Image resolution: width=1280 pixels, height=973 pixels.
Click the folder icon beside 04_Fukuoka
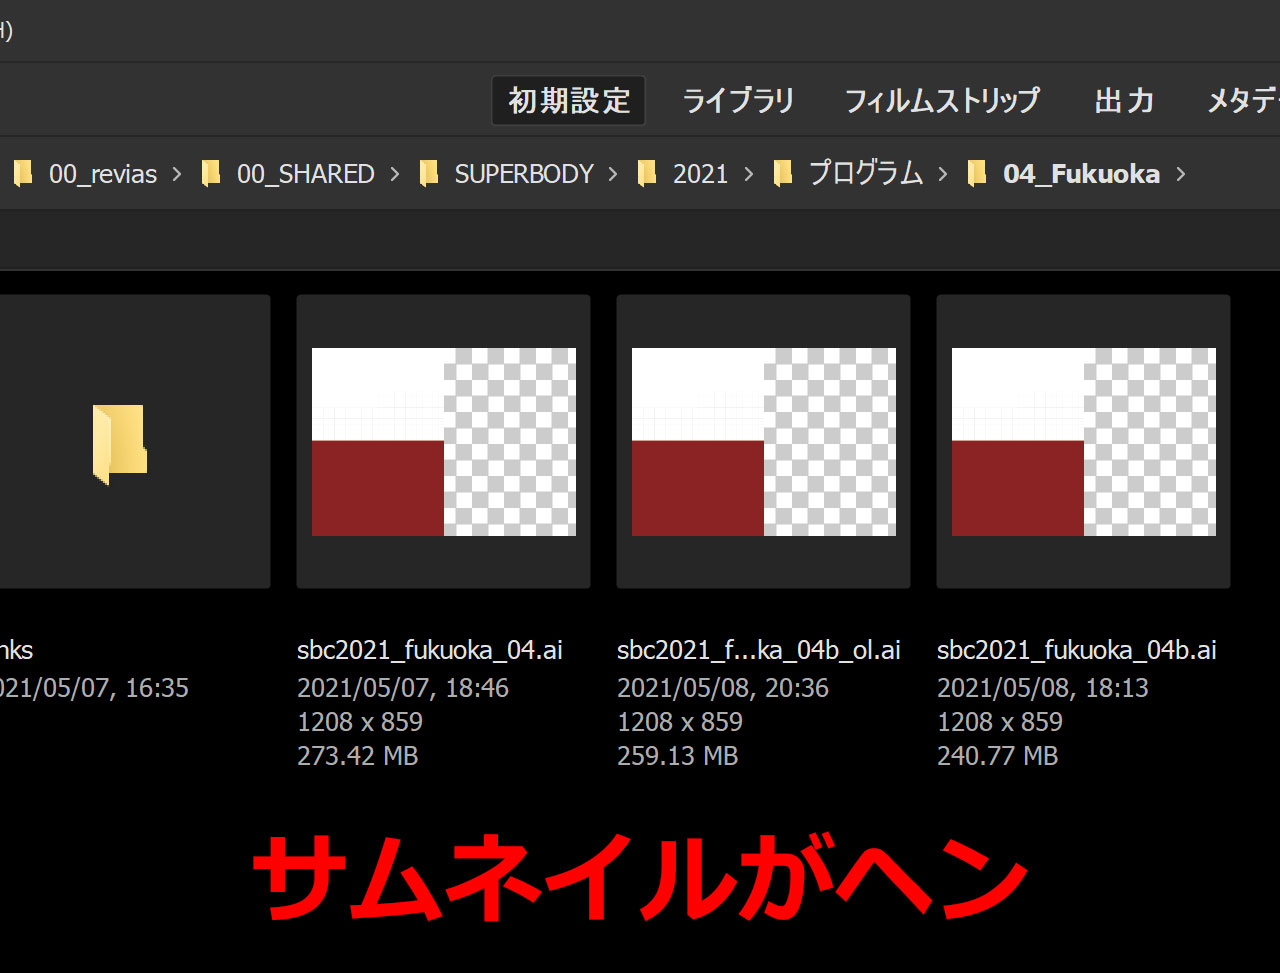(977, 174)
